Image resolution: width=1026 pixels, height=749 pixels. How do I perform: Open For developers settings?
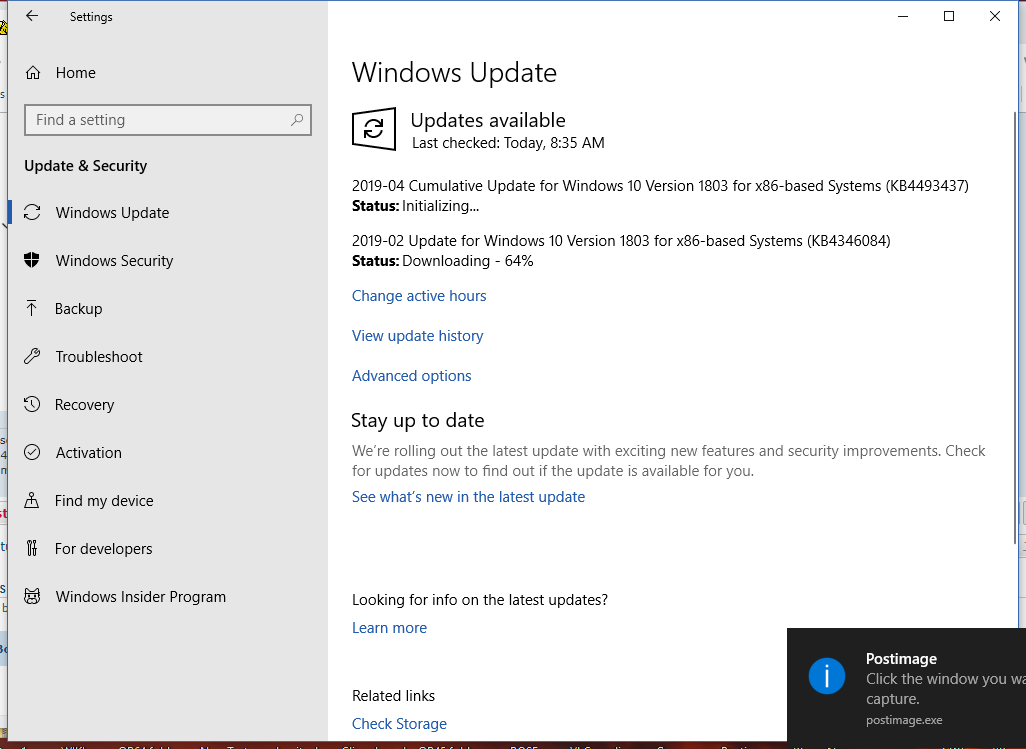pos(168,548)
